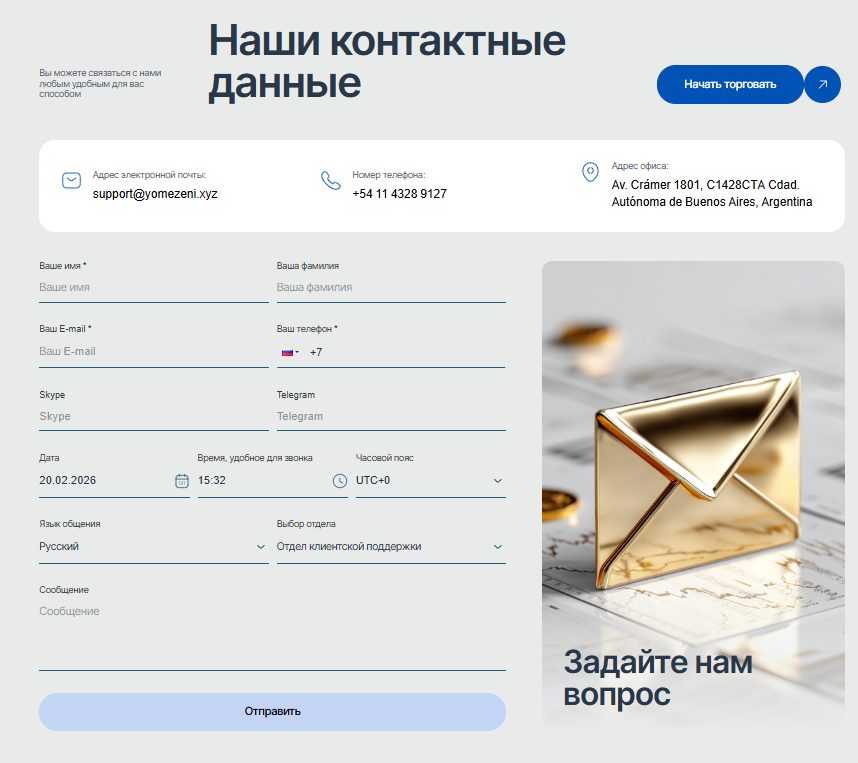Open the country code flag dropdown
This screenshot has width=858, height=763.
coord(292,352)
